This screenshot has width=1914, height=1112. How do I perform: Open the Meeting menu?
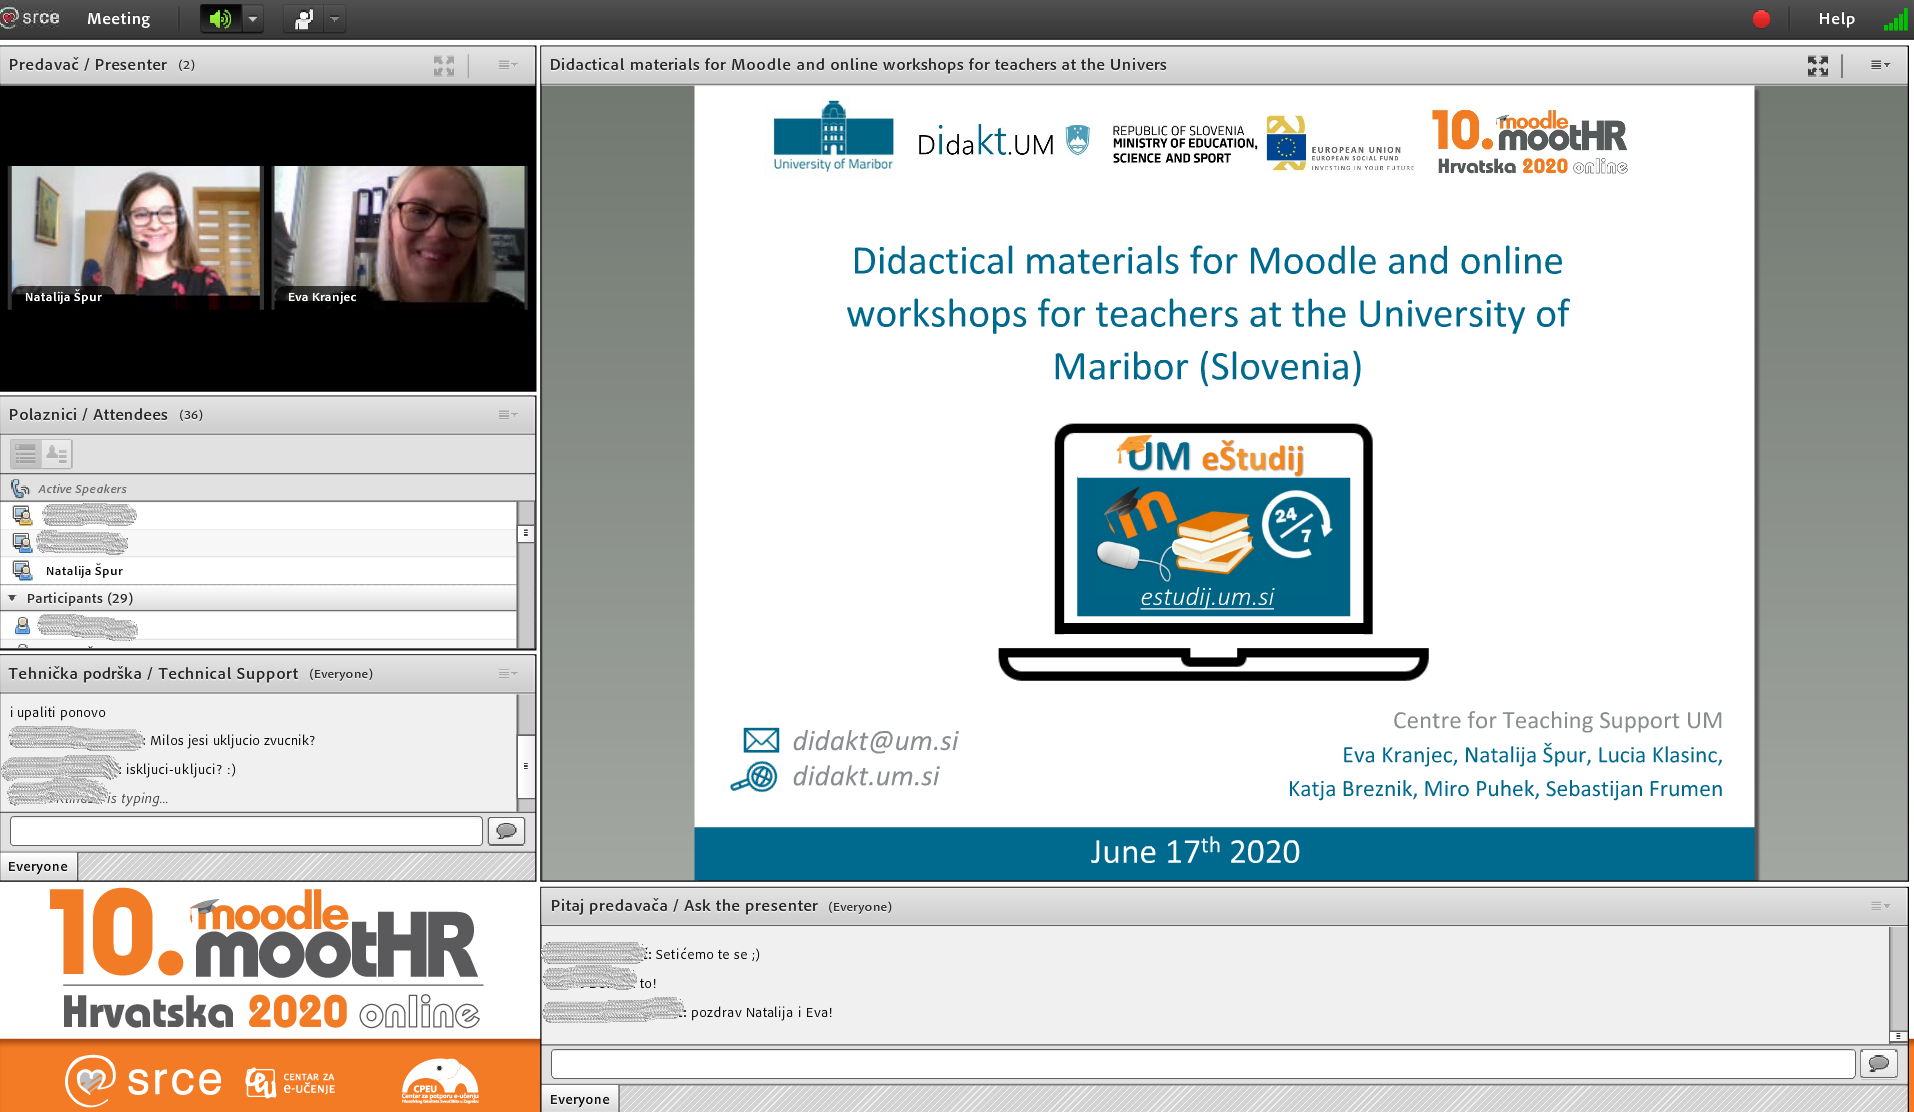coord(118,18)
